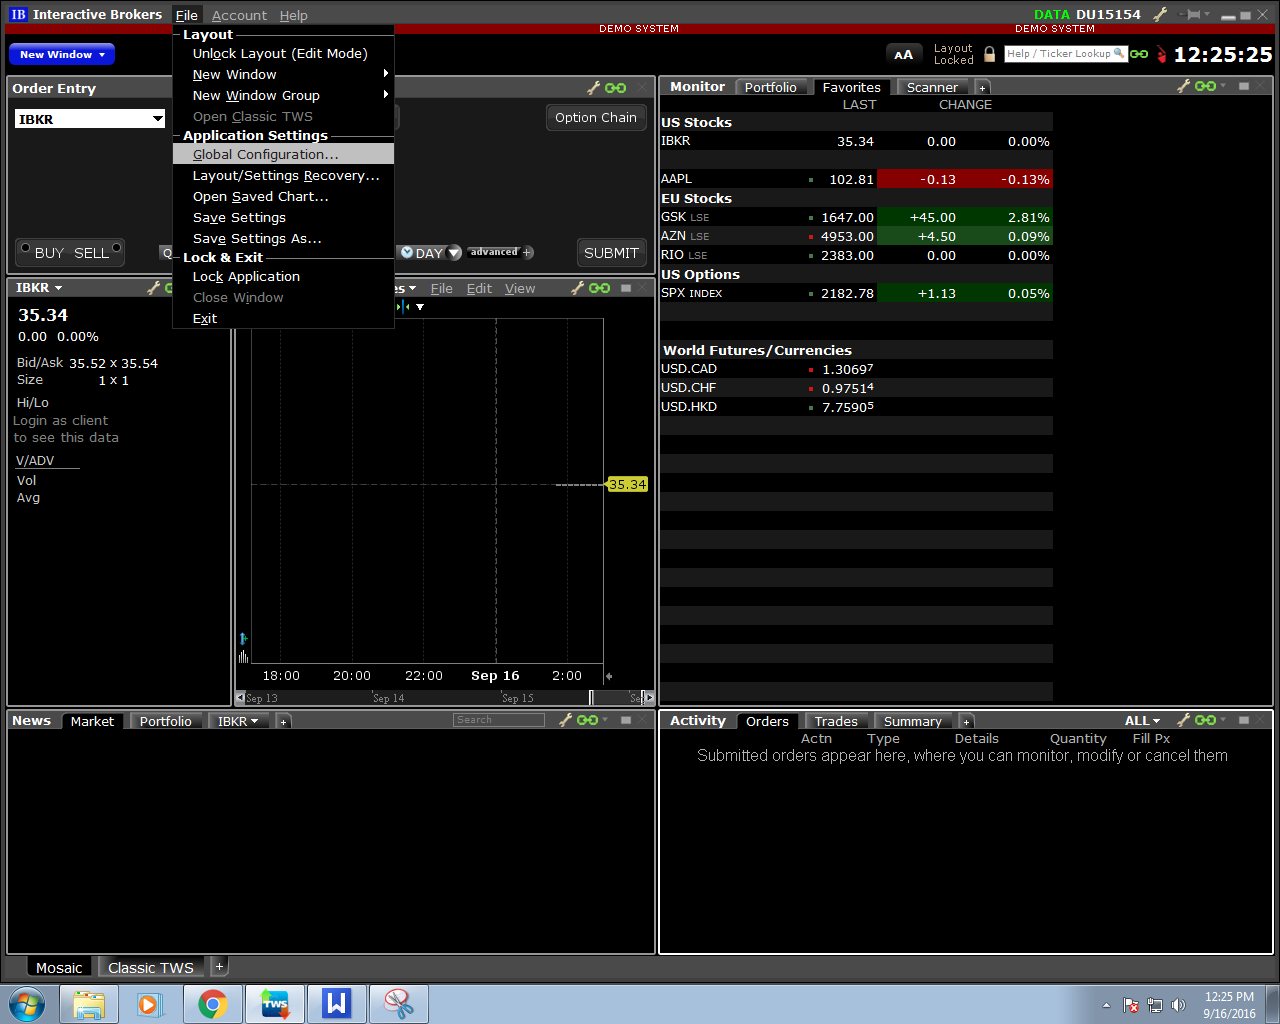The width and height of the screenshot is (1280, 1024).
Task: Click Order Entry panel green link icon
Action: [x=616, y=88]
